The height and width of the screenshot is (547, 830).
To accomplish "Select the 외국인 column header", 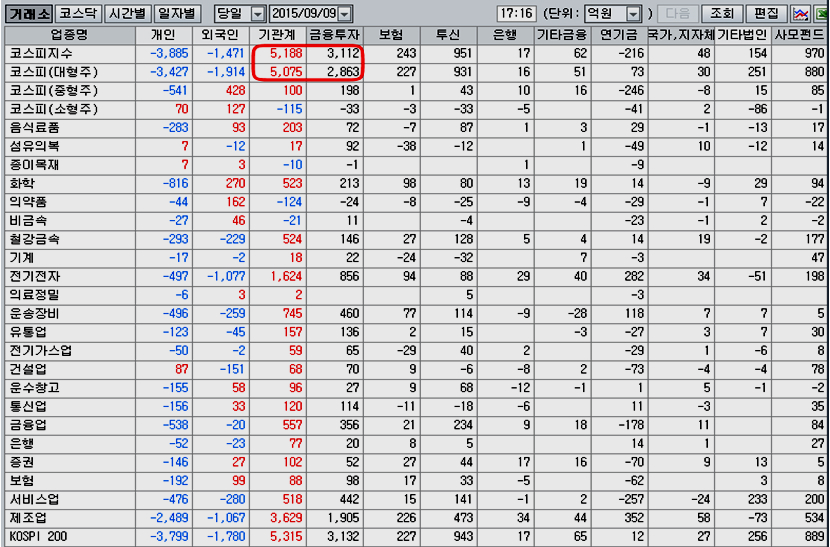I will [220, 35].
